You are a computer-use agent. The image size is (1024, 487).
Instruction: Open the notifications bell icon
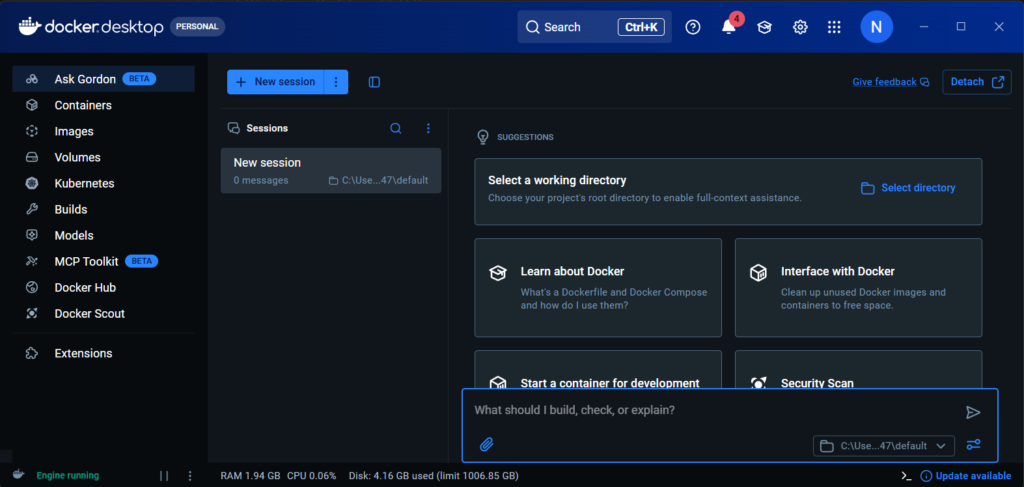(x=729, y=28)
